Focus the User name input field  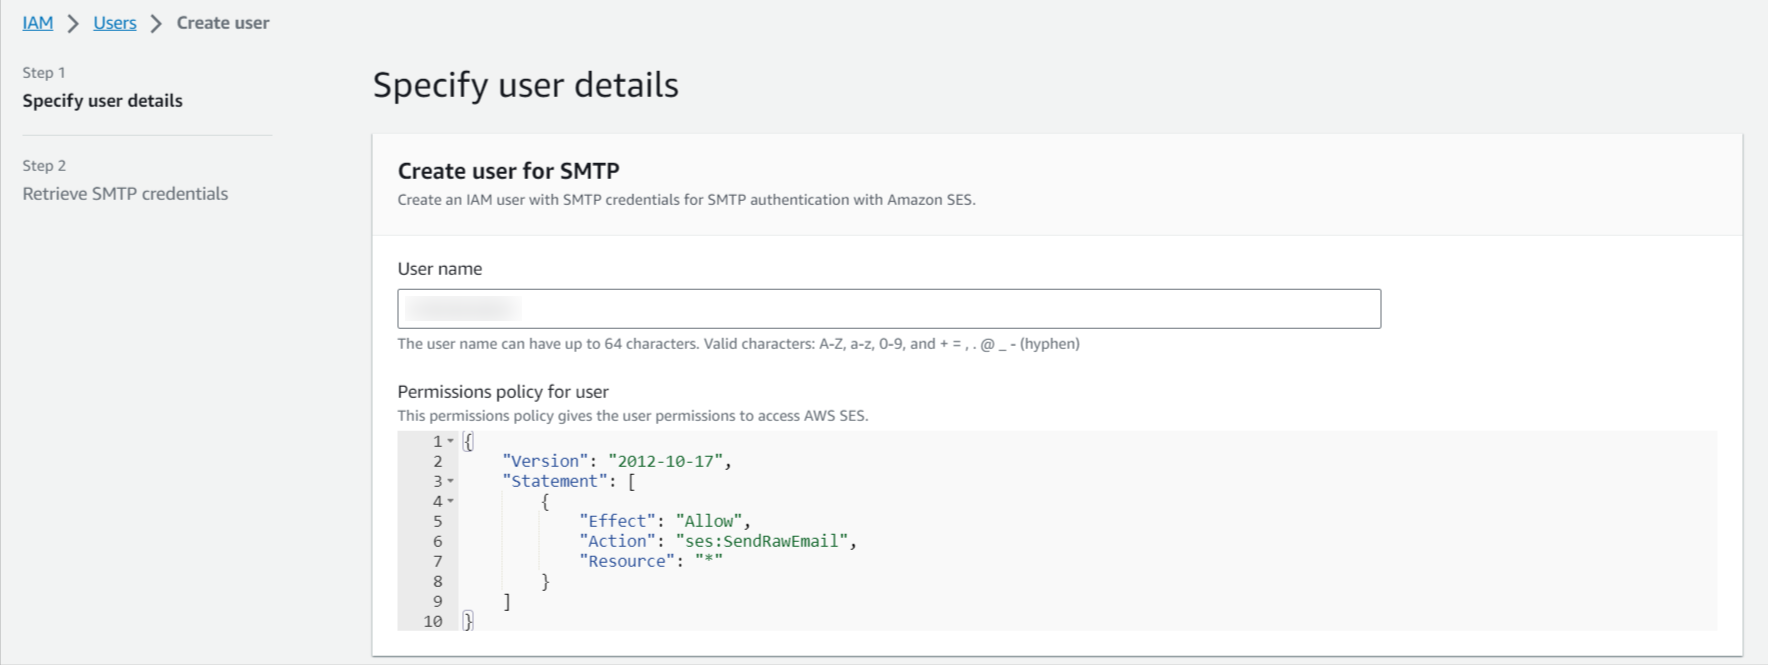pos(888,309)
